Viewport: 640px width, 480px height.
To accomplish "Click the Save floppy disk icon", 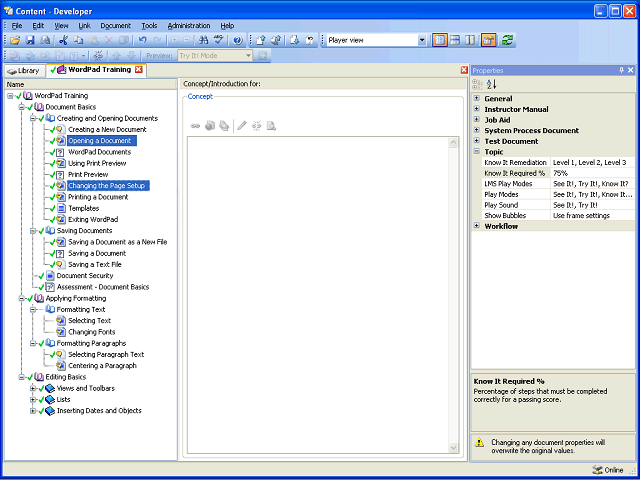I will (30, 40).
